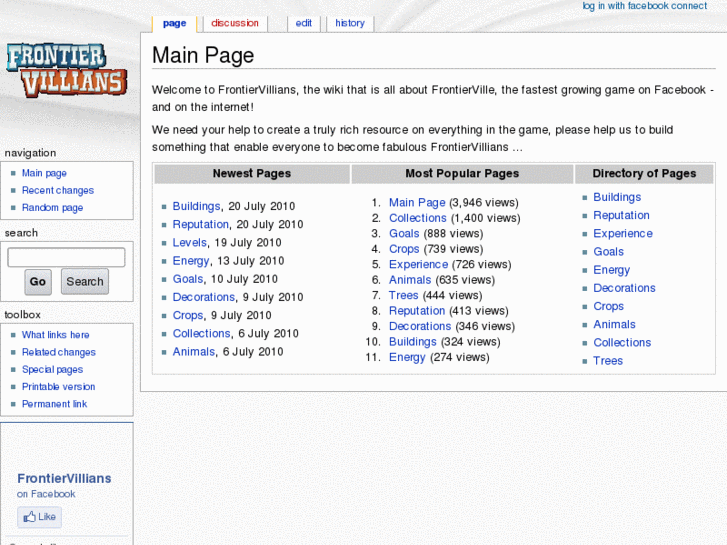
Task: Click the Main Page heading
Action: click(203, 55)
